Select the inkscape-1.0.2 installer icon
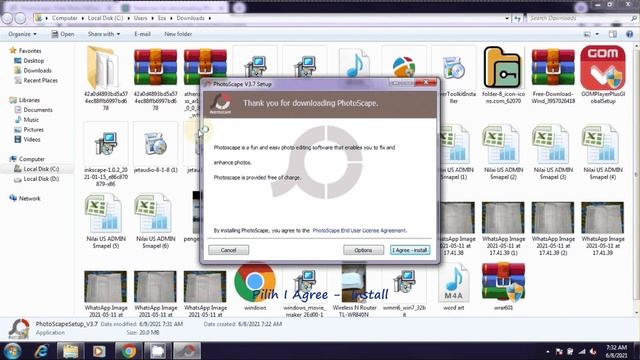 point(106,144)
